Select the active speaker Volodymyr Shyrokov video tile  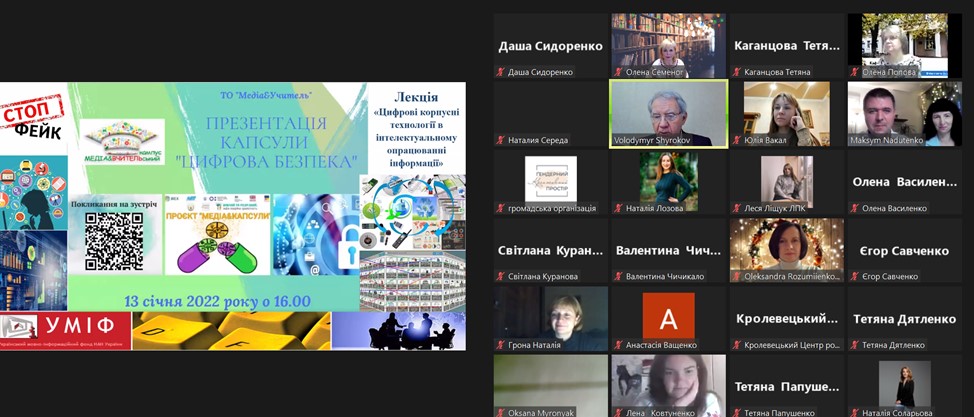tap(668, 113)
